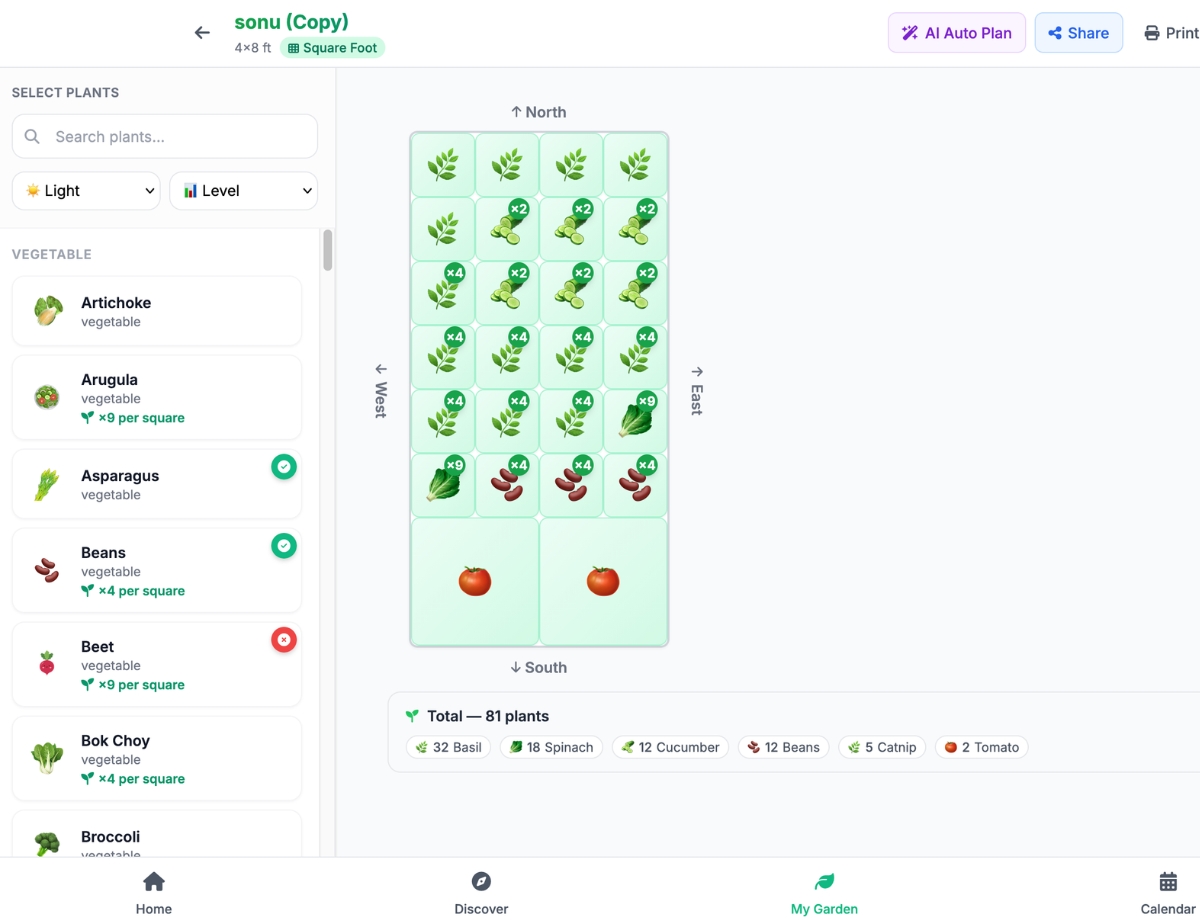Click the AI Auto Plan button
This screenshot has width=1200, height=920.
pos(956,32)
